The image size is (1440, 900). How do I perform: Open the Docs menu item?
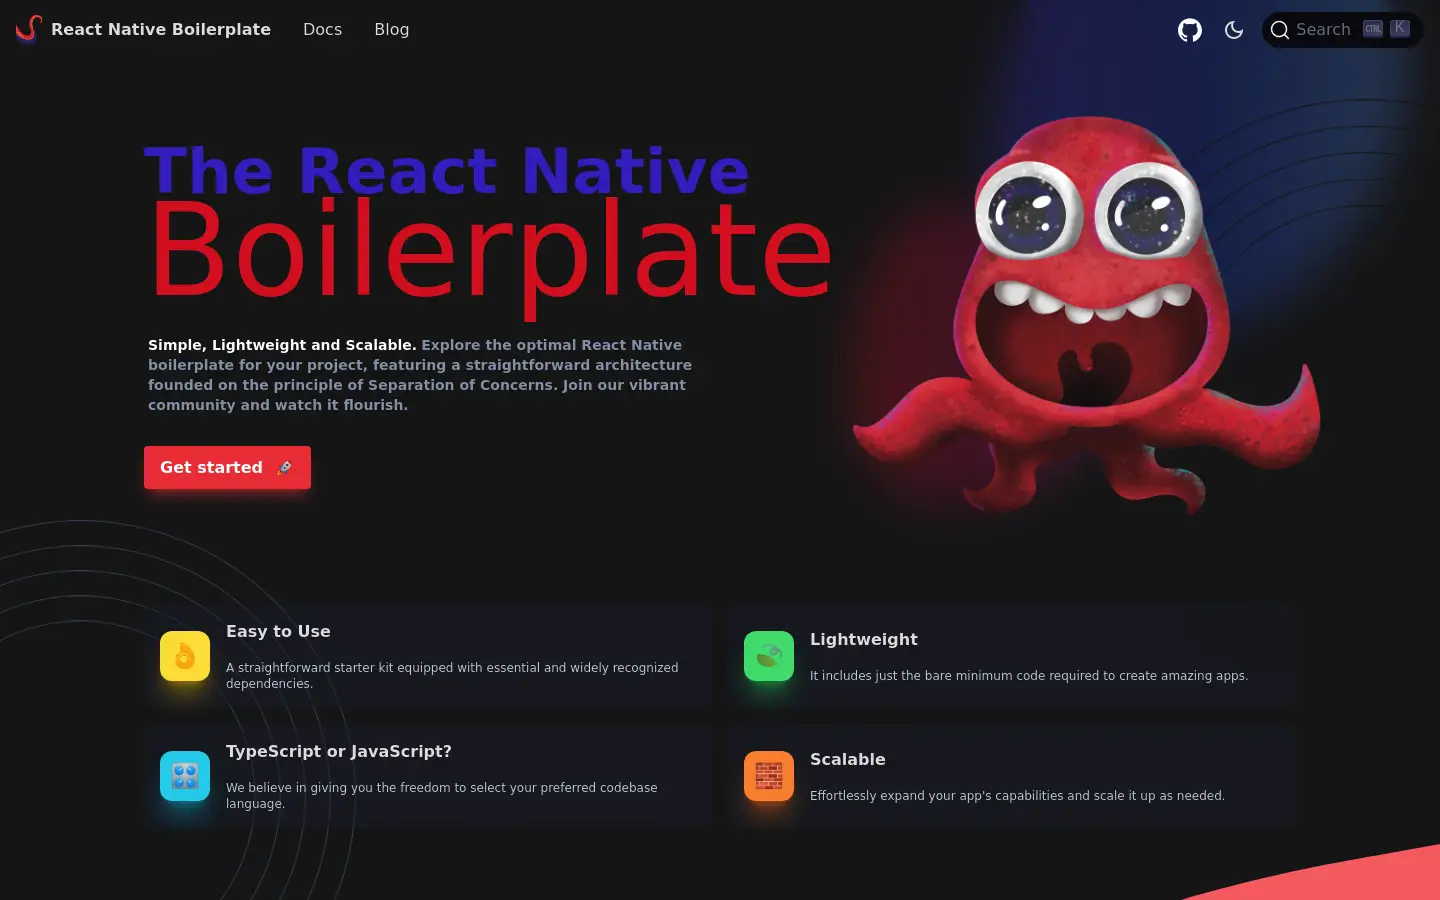click(x=322, y=30)
